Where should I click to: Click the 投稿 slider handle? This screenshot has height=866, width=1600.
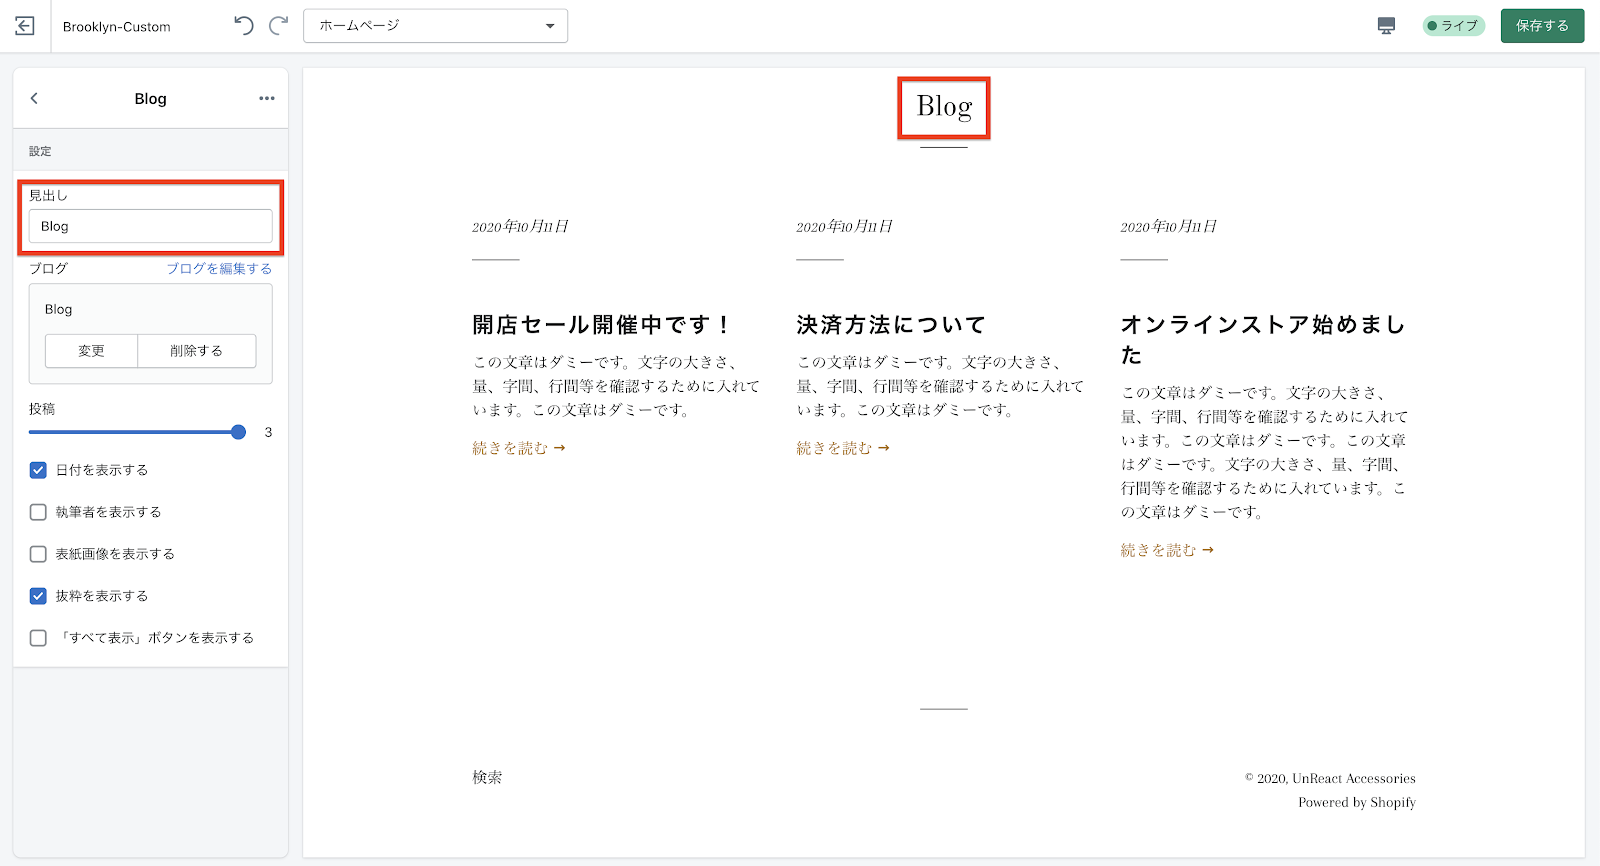pos(238,432)
